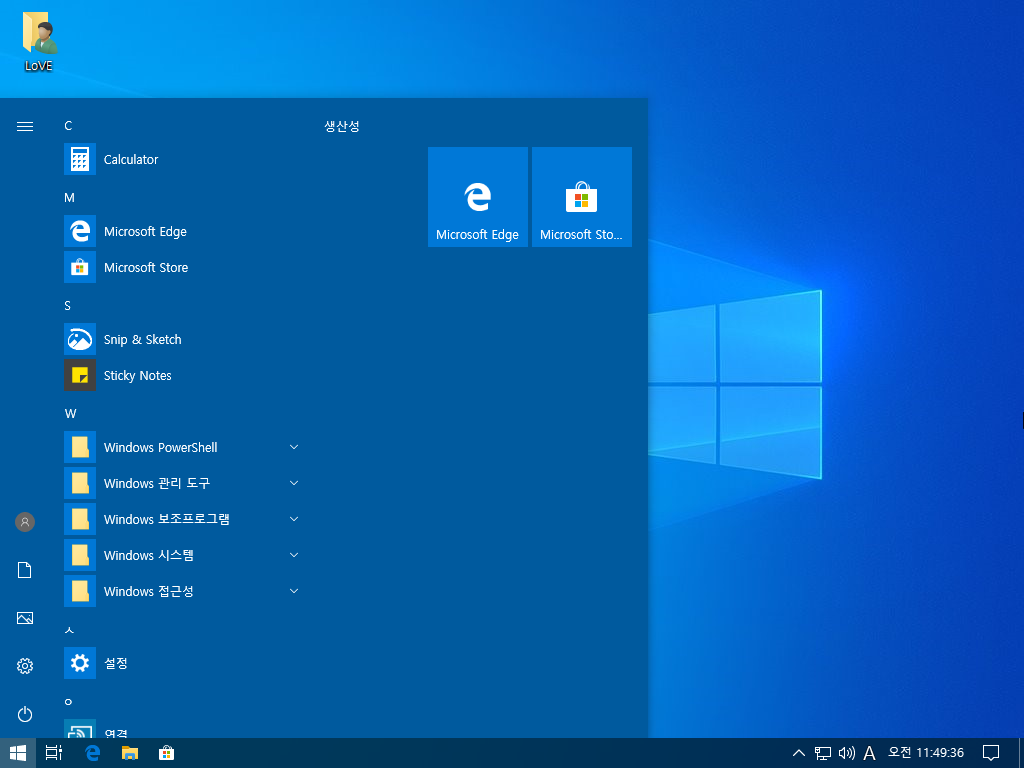Expand the Start menu hamburger navigation
Image resolution: width=1024 pixels, height=768 pixels.
click(25, 126)
